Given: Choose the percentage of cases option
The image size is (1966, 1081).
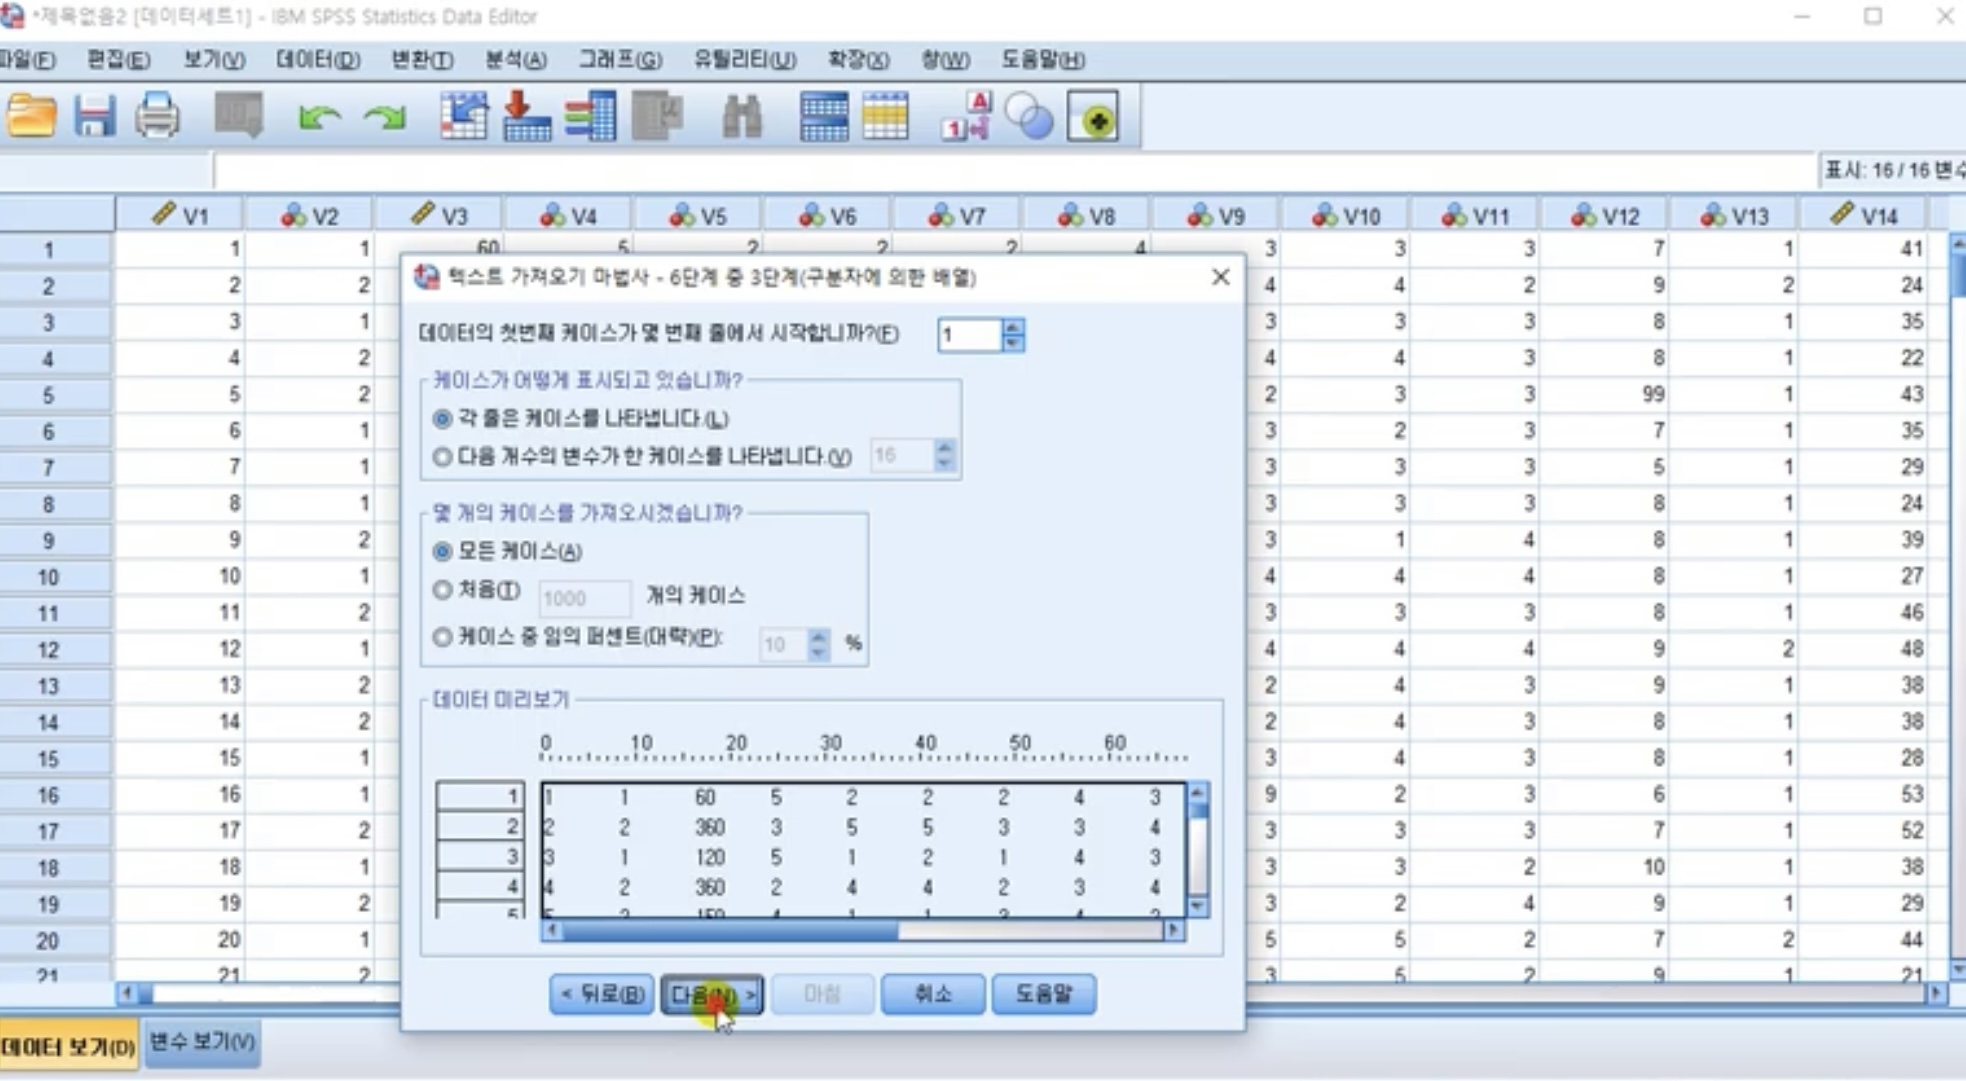Looking at the screenshot, I should pos(442,637).
